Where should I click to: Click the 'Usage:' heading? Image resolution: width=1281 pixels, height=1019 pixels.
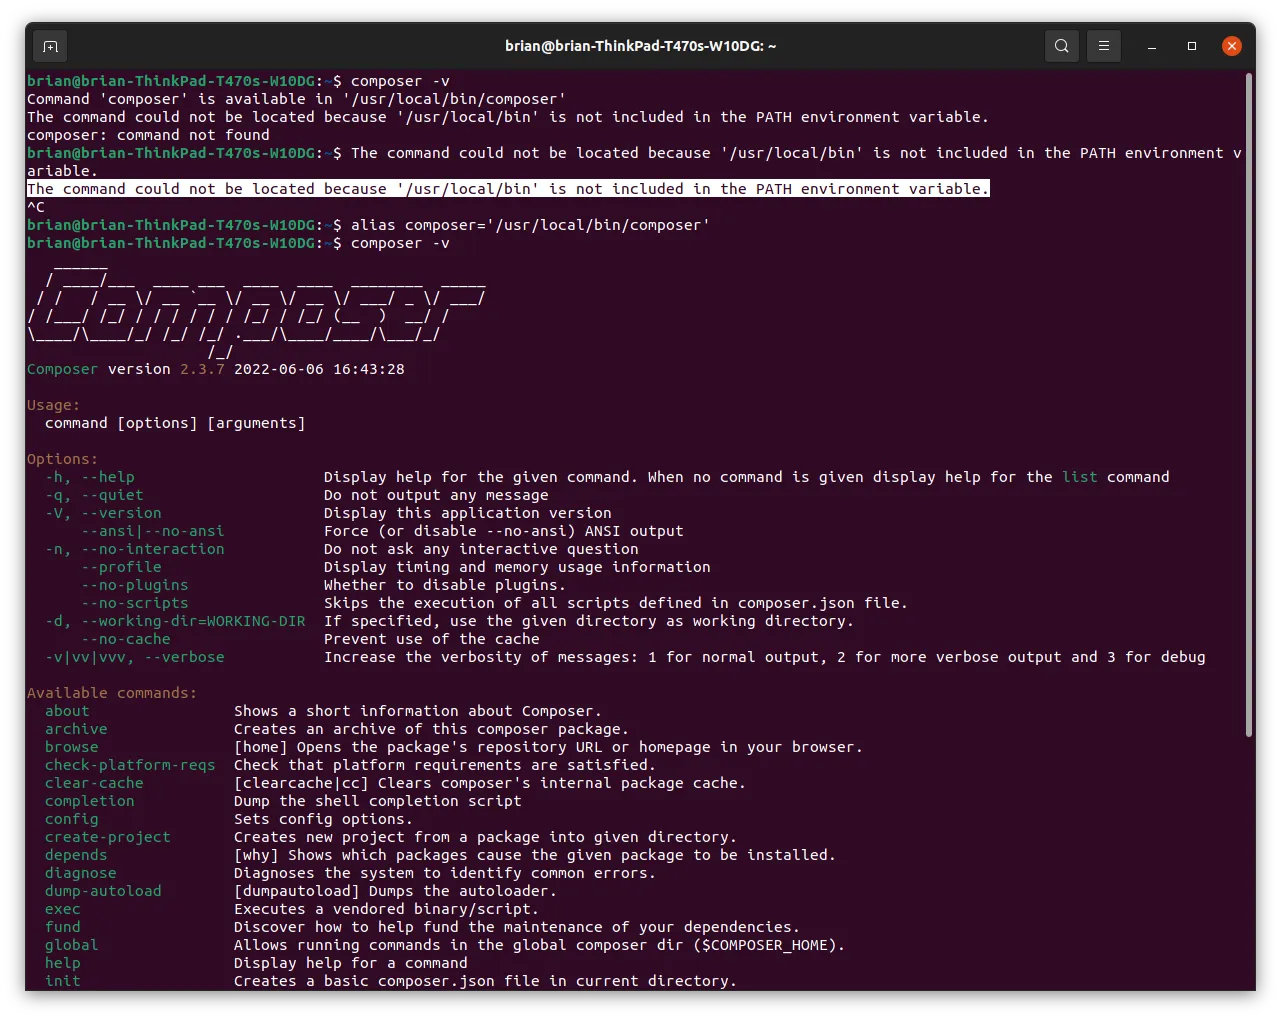coord(54,405)
